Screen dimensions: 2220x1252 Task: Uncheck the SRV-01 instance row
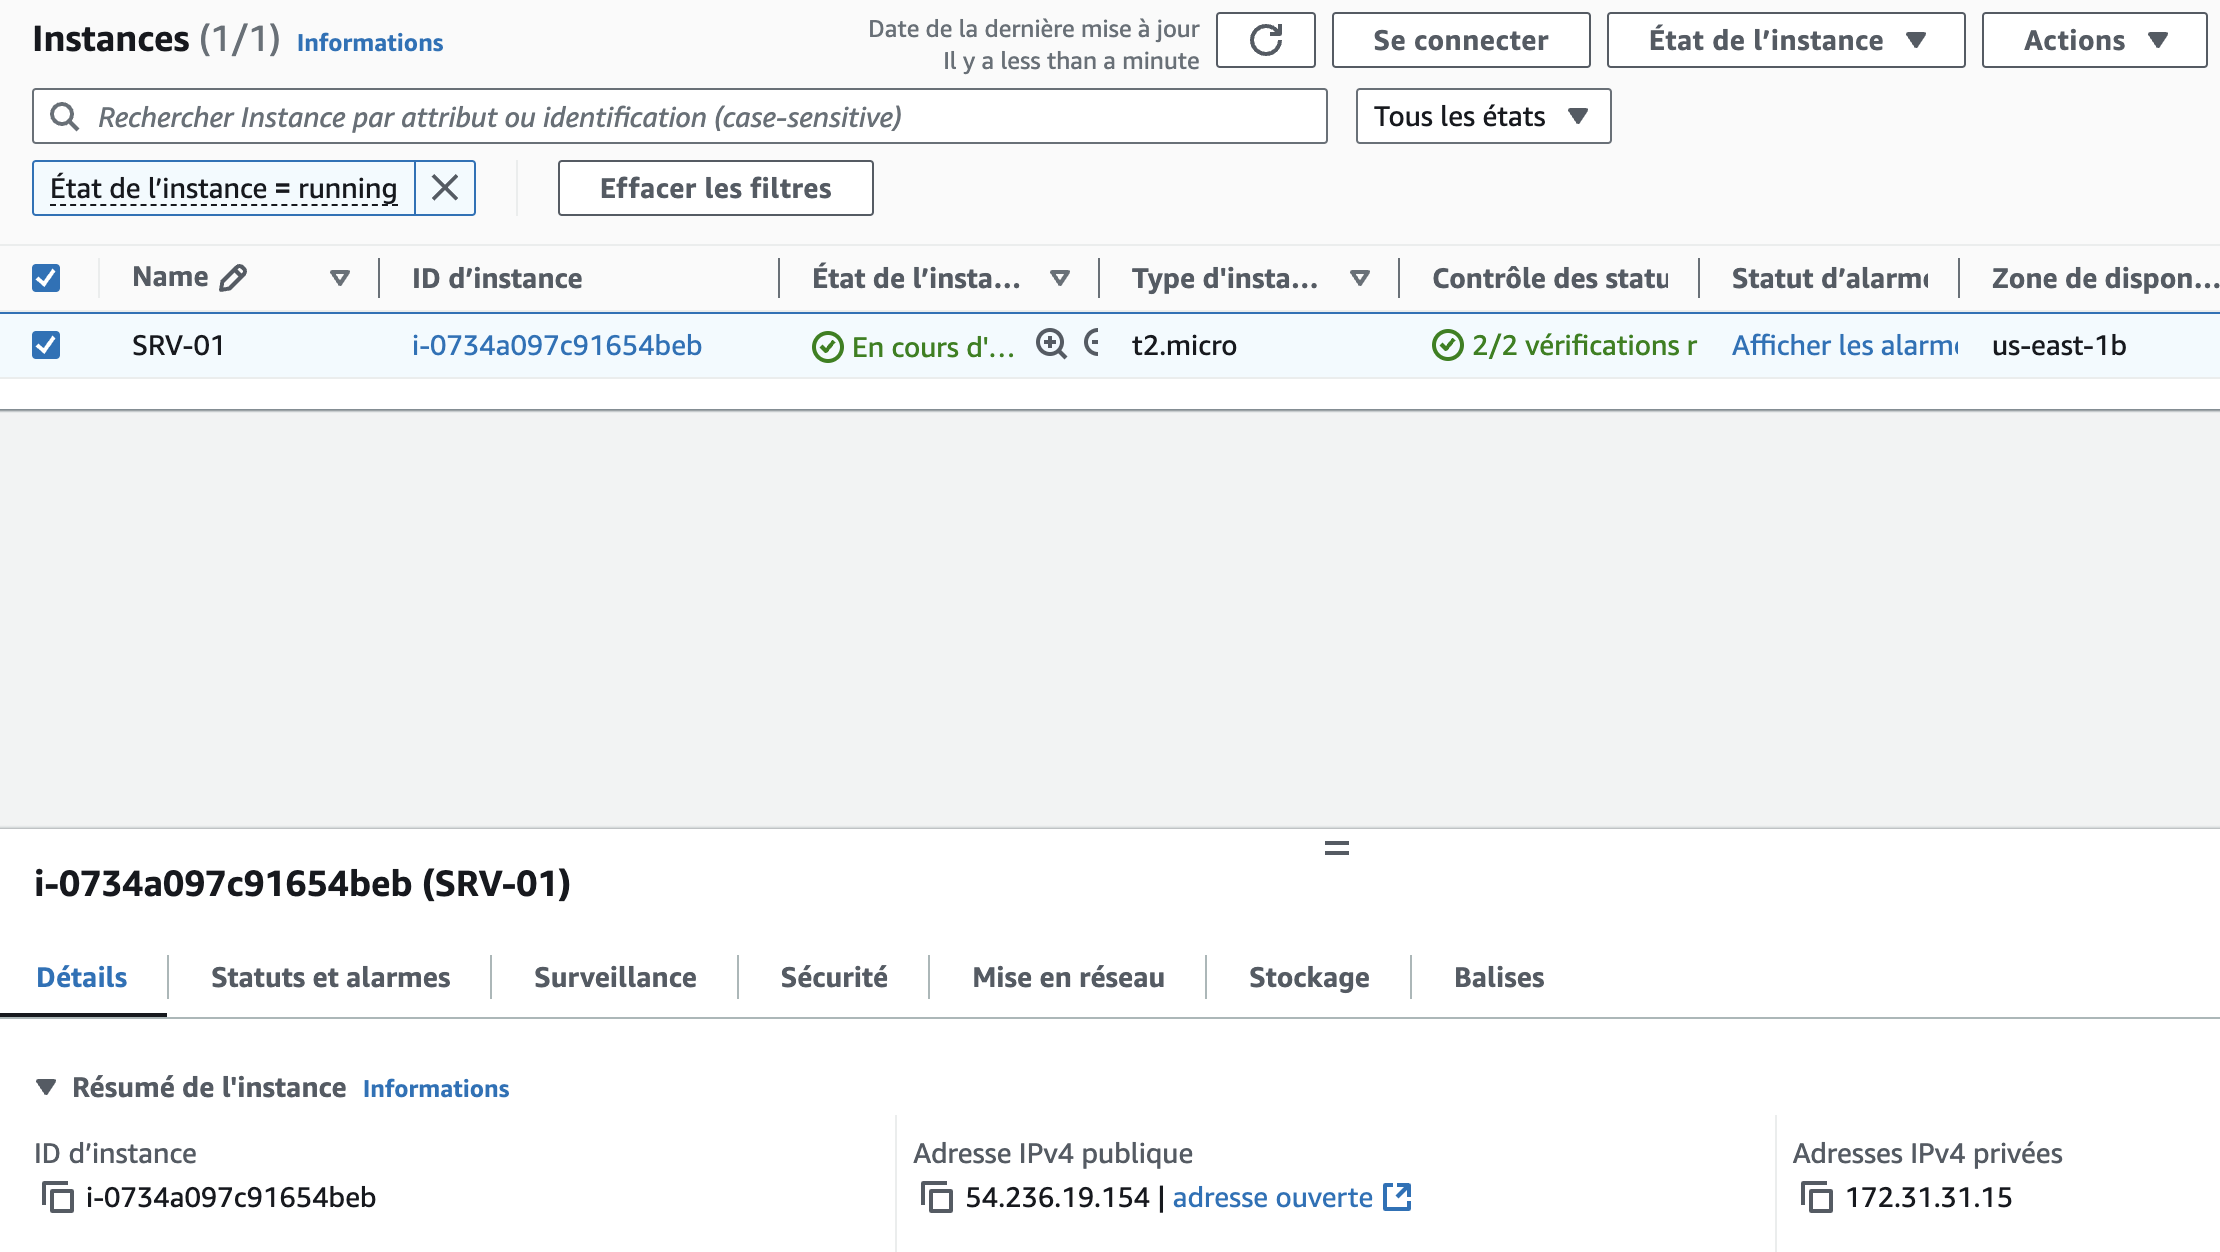pyautogui.click(x=46, y=344)
